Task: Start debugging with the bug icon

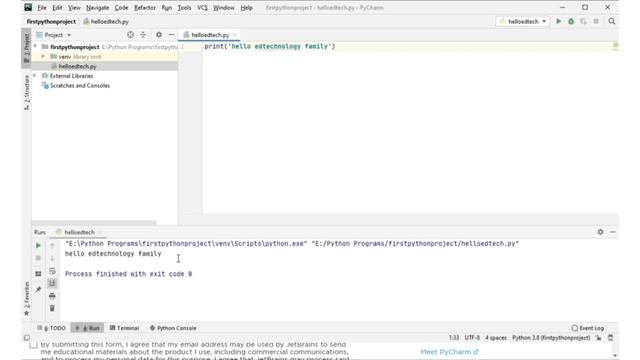Action: 571,21
